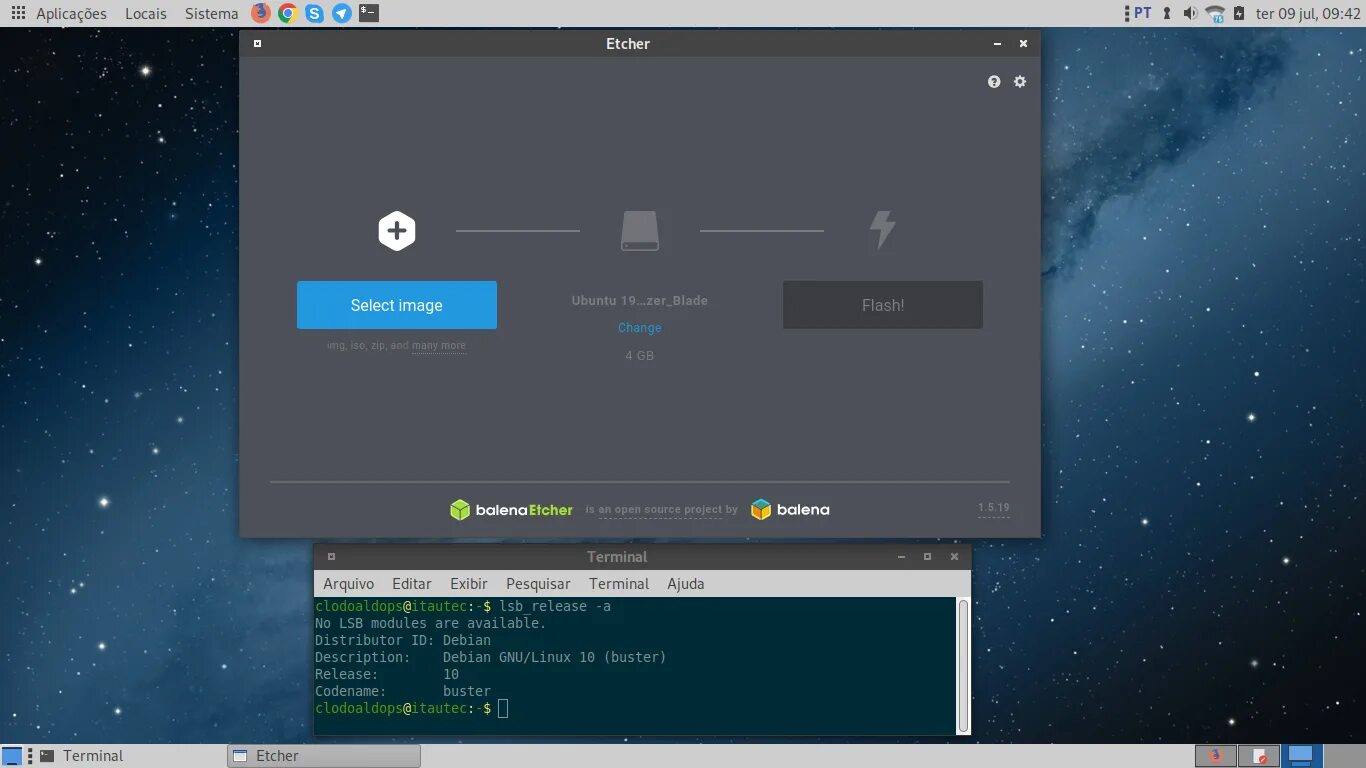Minimize the Etcher window
Viewport: 1366px width, 768px height.
tap(997, 44)
